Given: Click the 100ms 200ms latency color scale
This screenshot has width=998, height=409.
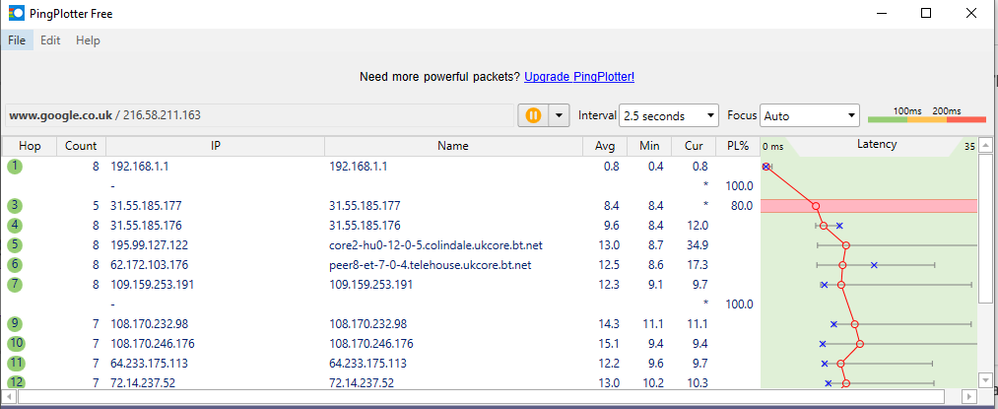Looking at the screenshot, I should click(x=925, y=115).
